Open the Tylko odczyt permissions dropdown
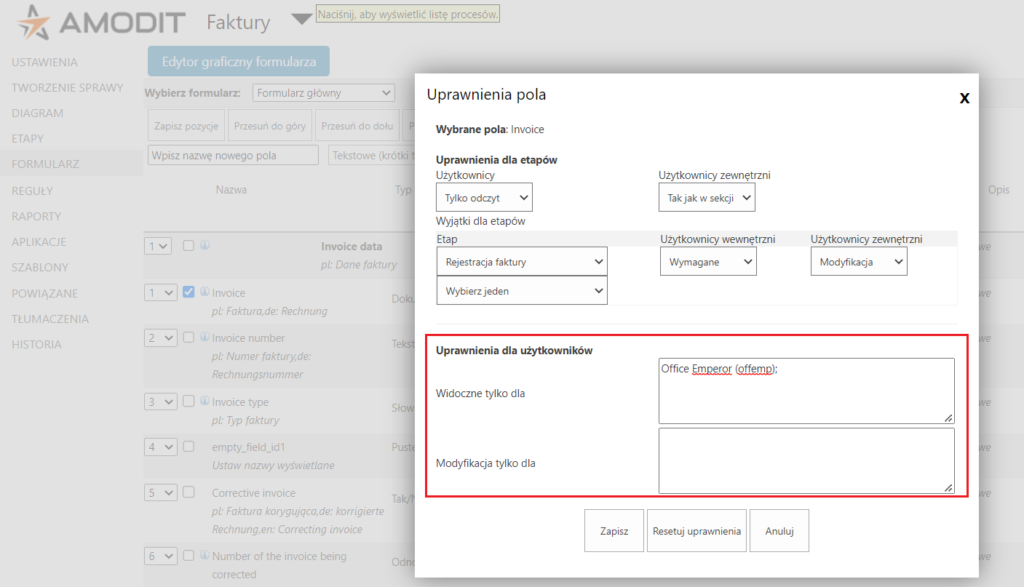The image size is (1024, 587). [485, 197]
